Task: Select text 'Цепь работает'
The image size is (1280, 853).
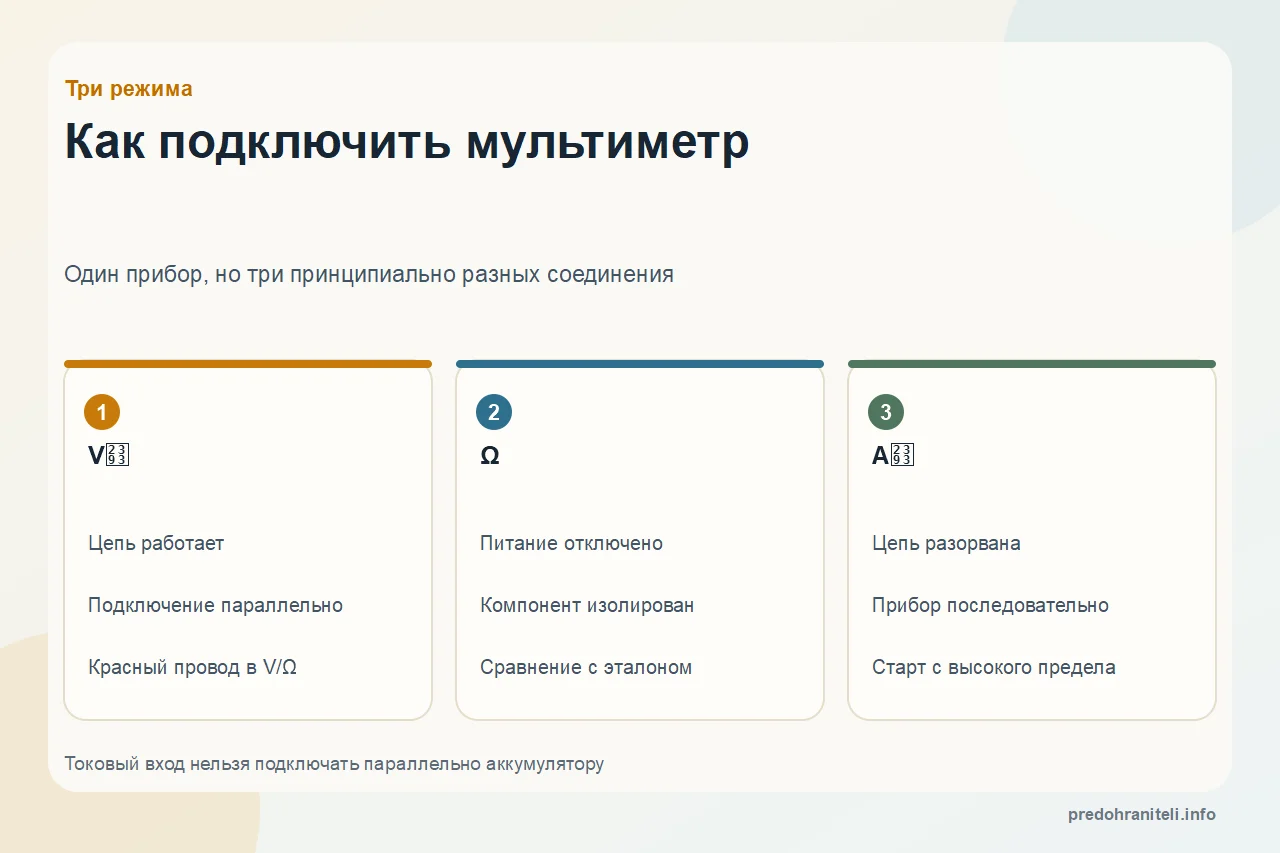Action: pyautogui.click(x=156, y=543)
